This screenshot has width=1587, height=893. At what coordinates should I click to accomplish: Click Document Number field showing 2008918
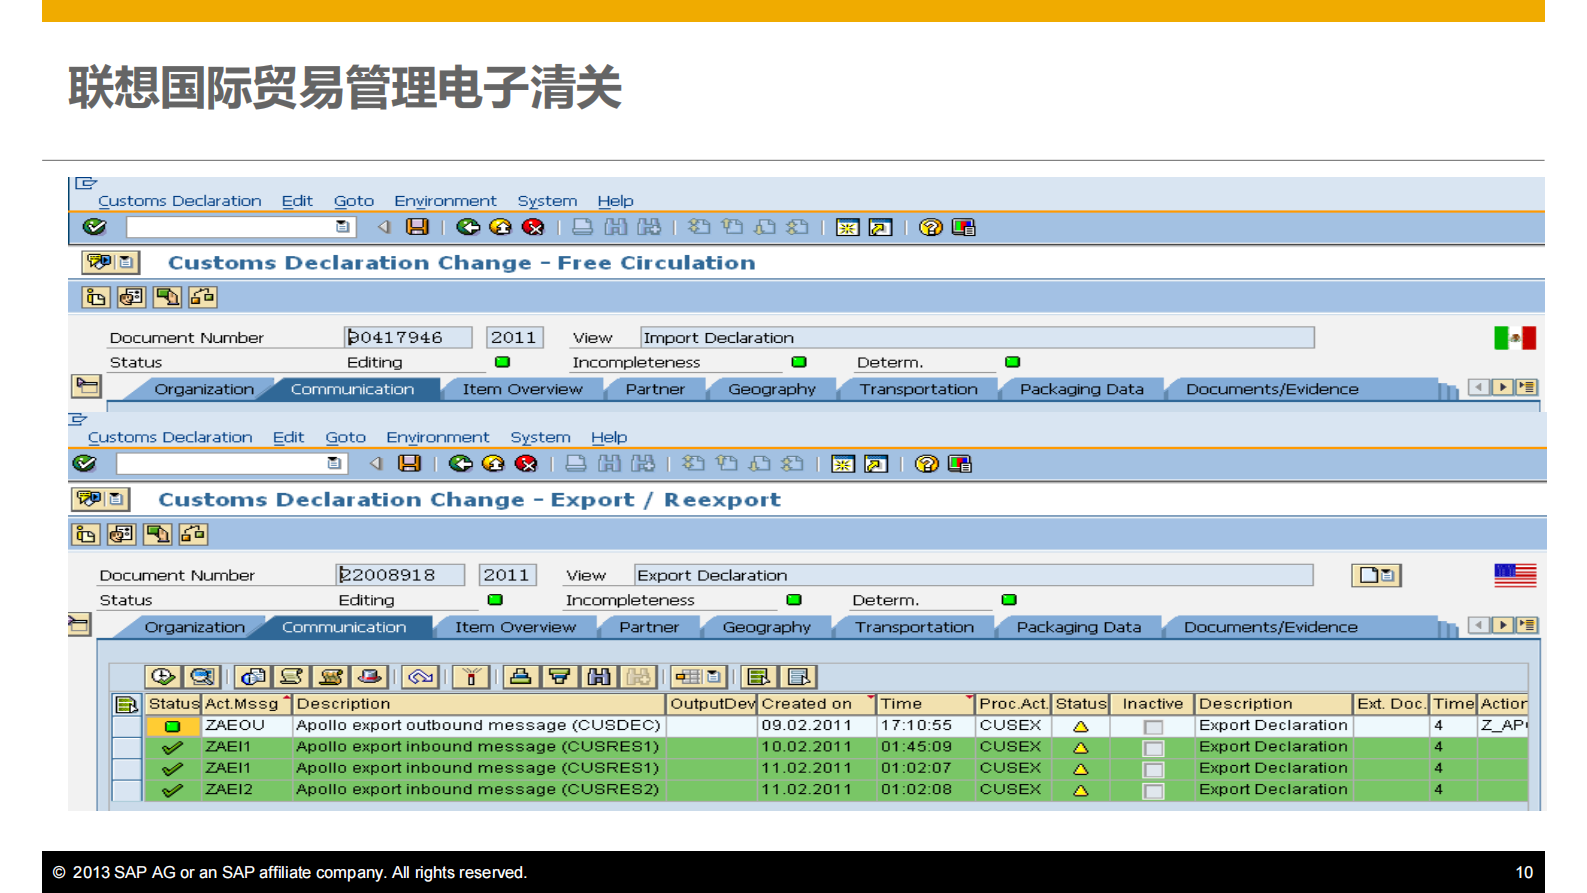click(x=400, y=575)
